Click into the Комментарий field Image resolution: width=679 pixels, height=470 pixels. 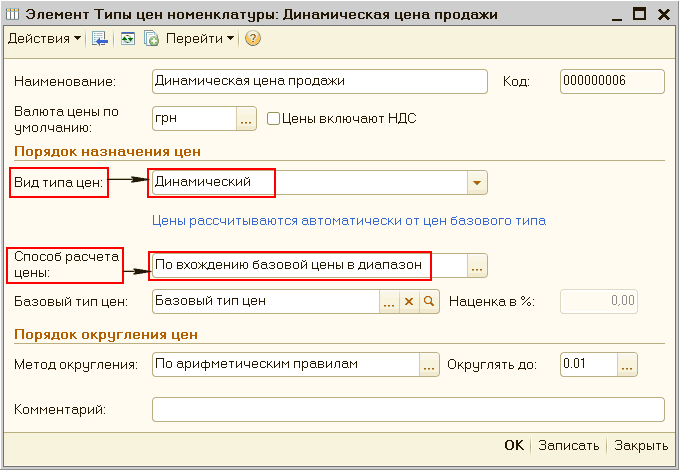coord(407,409)
